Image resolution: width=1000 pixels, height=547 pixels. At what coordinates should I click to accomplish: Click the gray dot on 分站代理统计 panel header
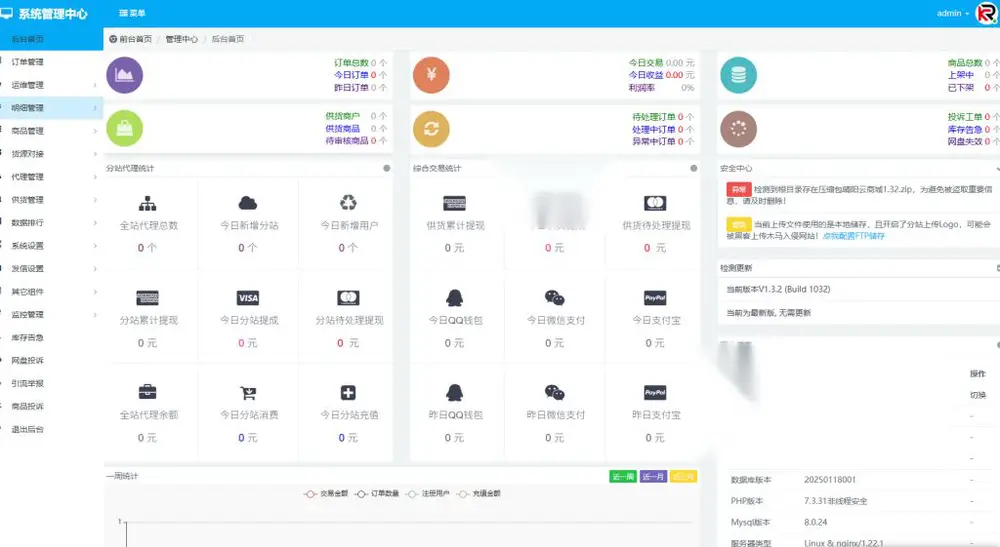click(x=386, y=168)
